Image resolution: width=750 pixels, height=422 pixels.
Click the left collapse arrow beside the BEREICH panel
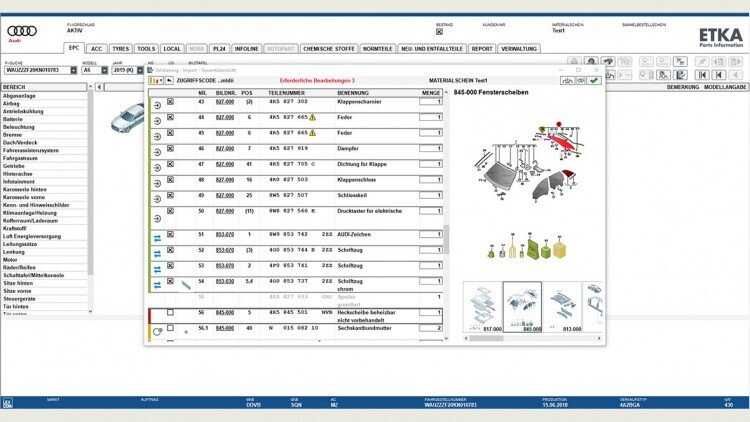pyautogui.click(x=99, y=87)
